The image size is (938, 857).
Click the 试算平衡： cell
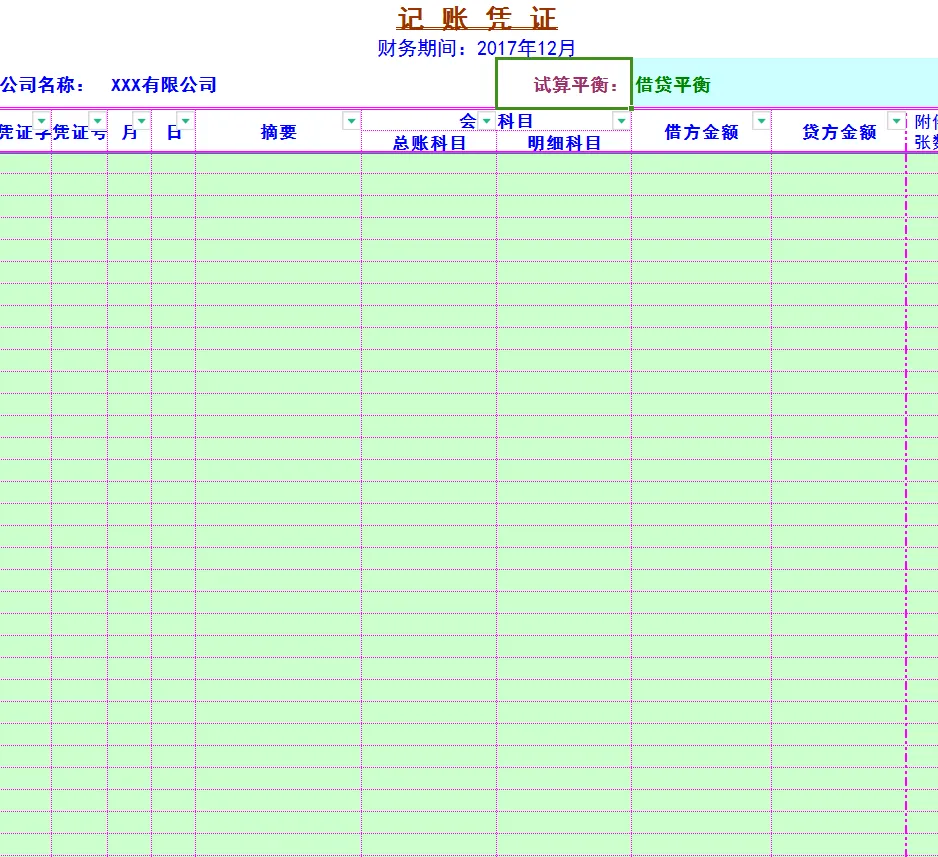[564, 84]
